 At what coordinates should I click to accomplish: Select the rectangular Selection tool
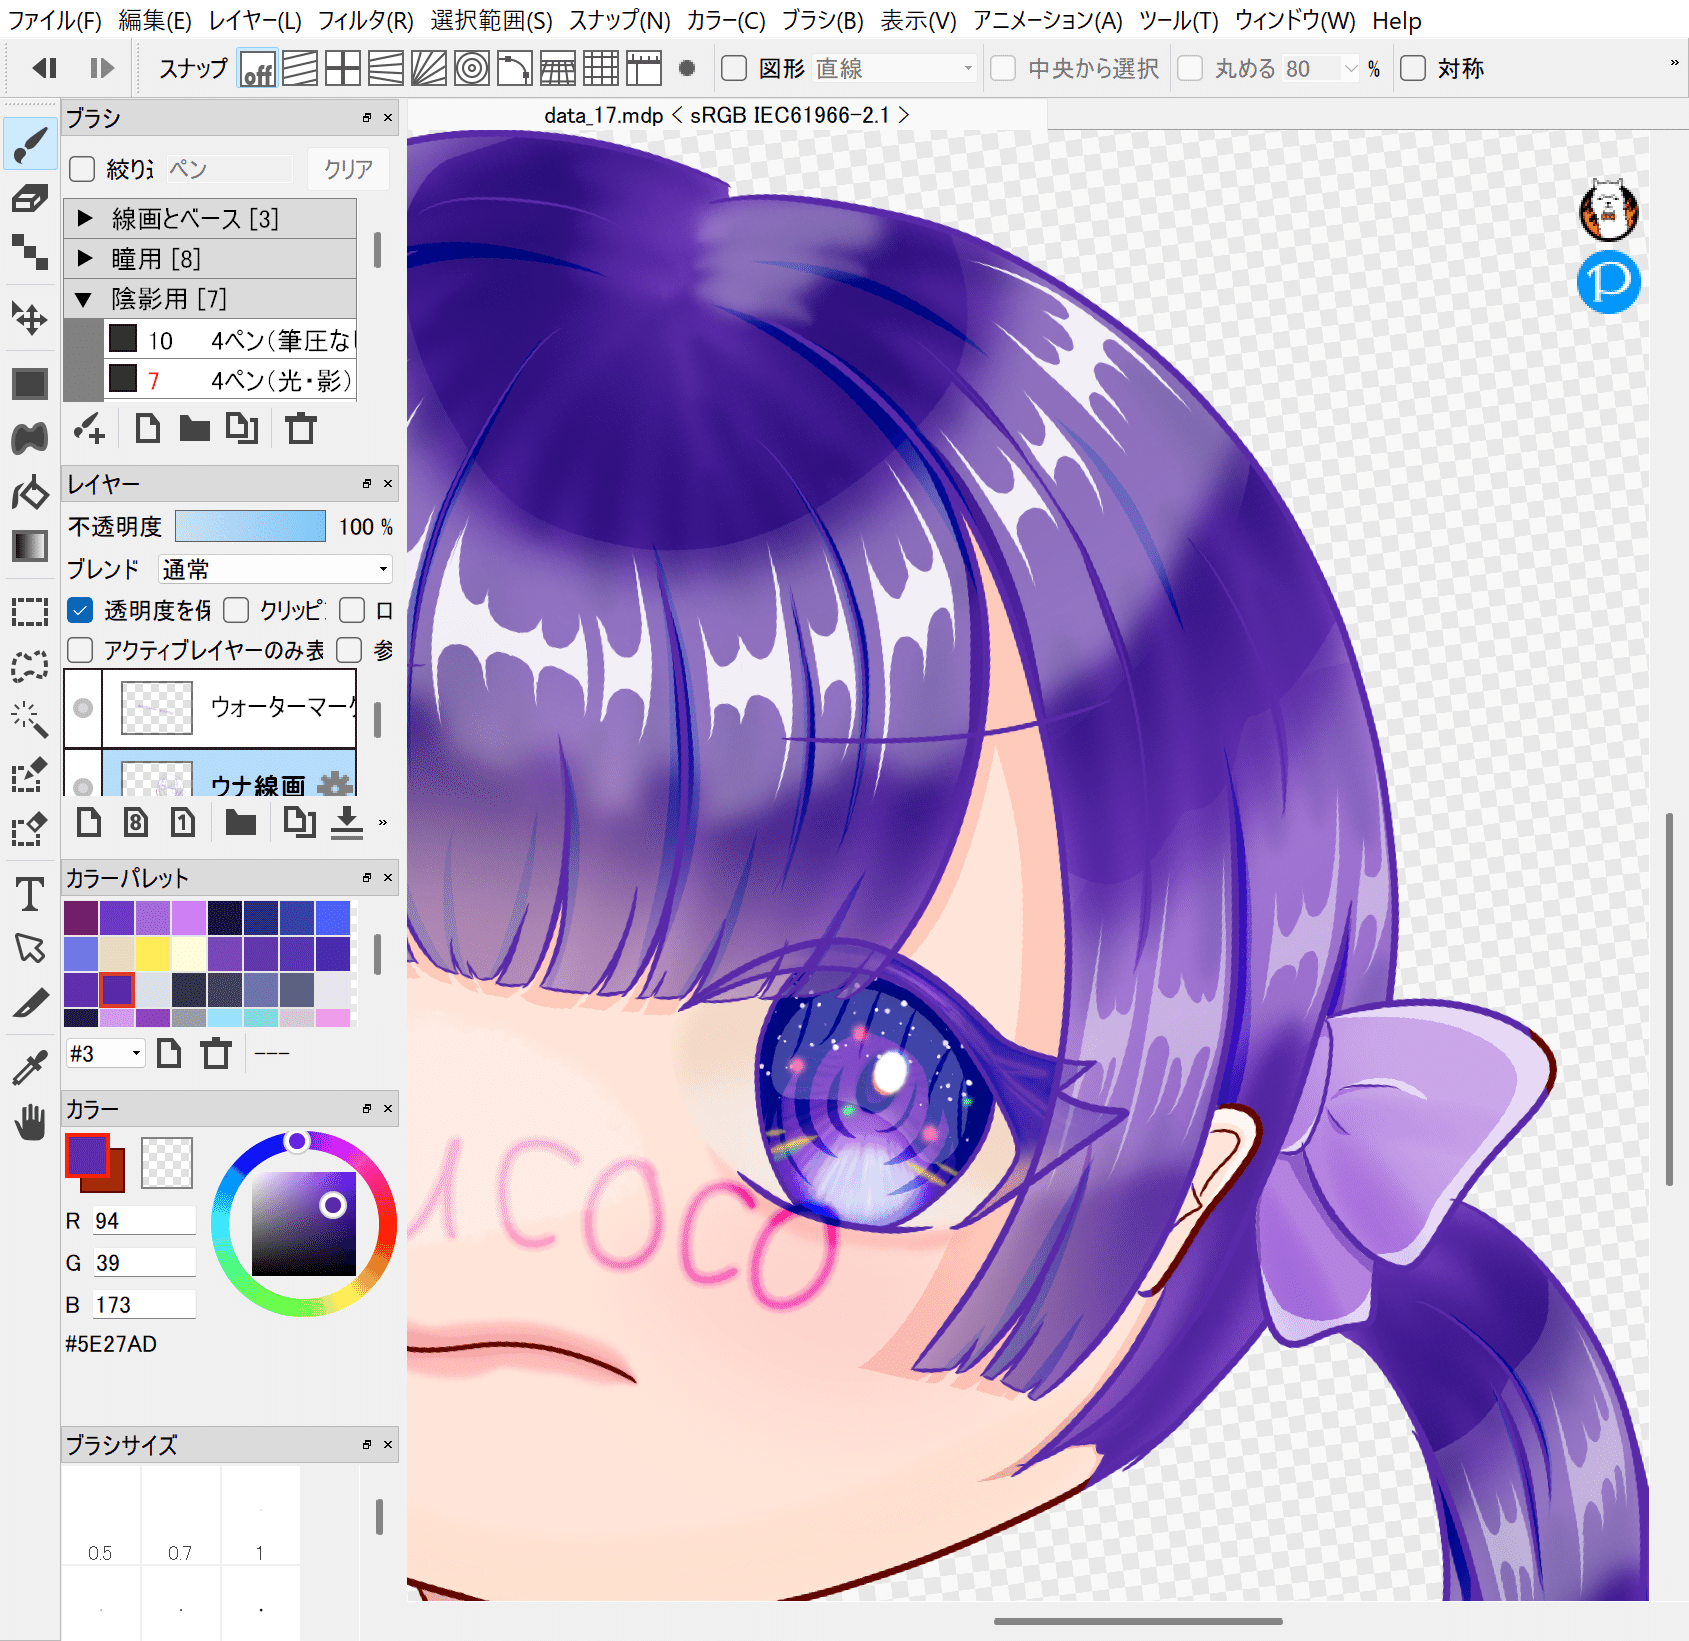click(30, 612)
